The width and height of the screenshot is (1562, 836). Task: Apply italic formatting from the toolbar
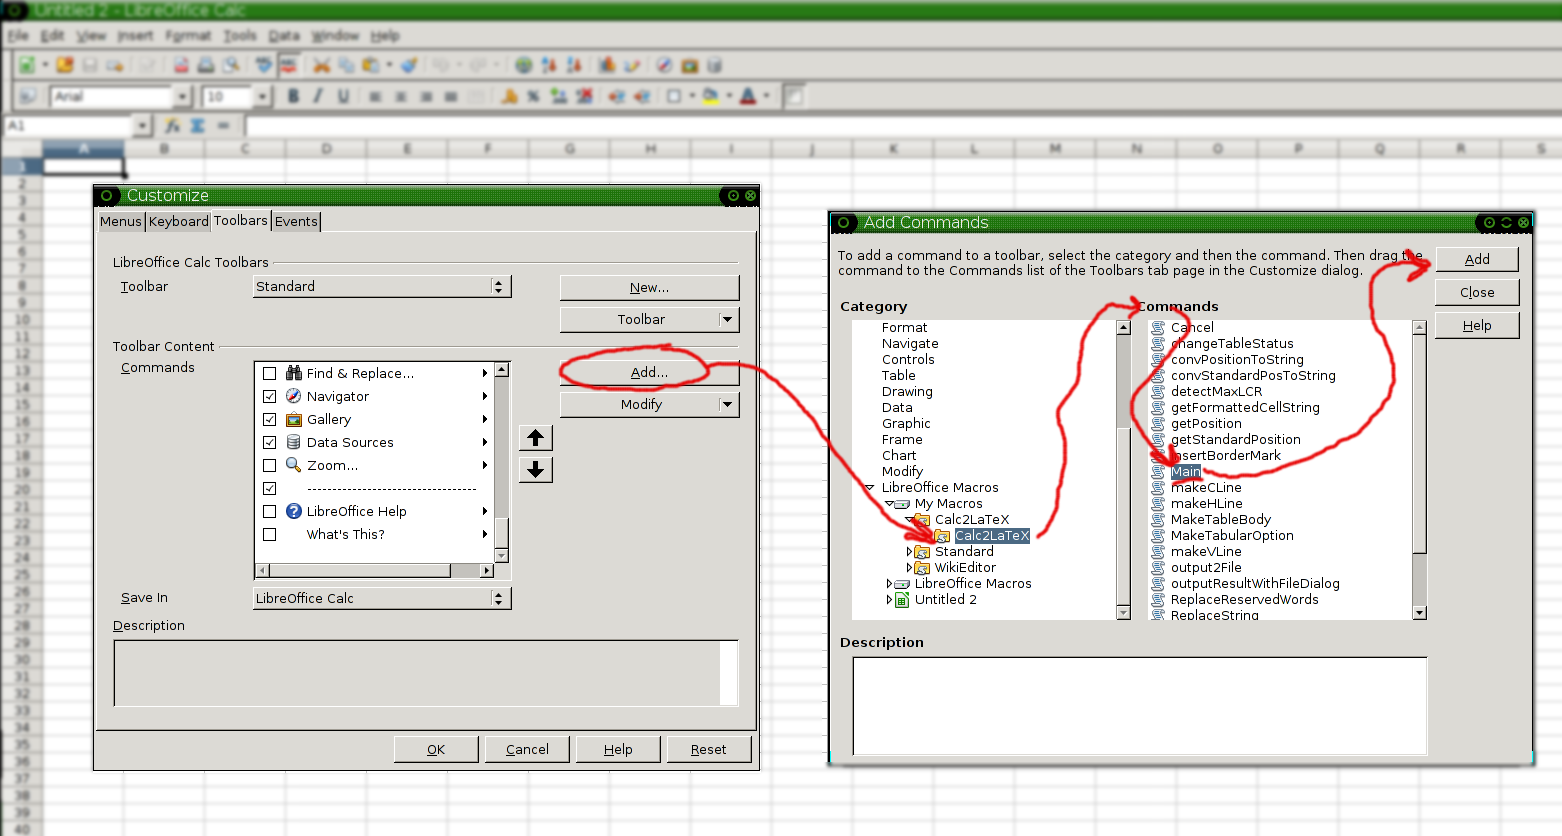coord(317,96)
